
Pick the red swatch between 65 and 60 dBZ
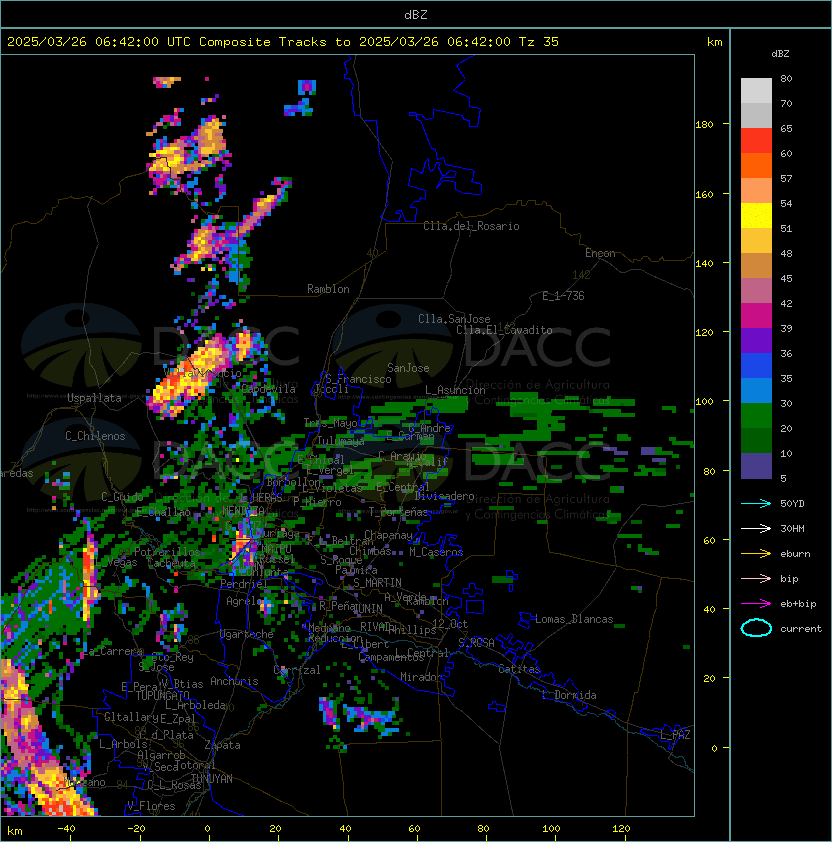click(756, 141)
